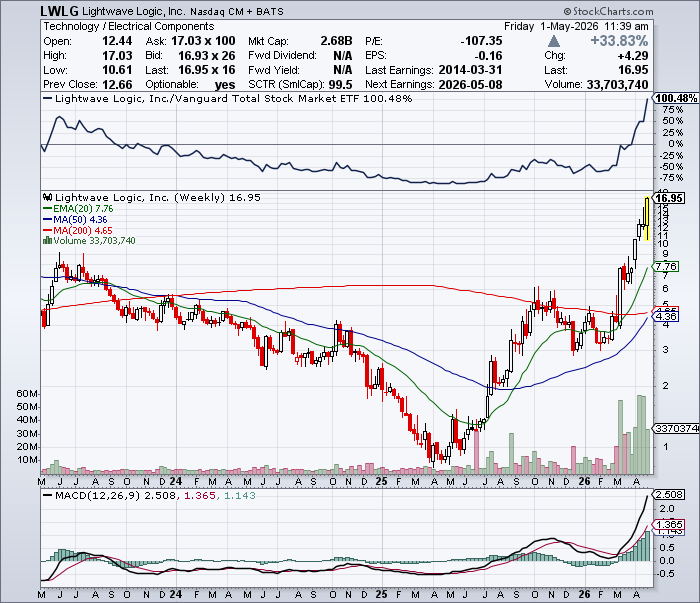Click the 16.95 current price tag
This screenshot has height=603, width=700.
(x=669, y=198)
